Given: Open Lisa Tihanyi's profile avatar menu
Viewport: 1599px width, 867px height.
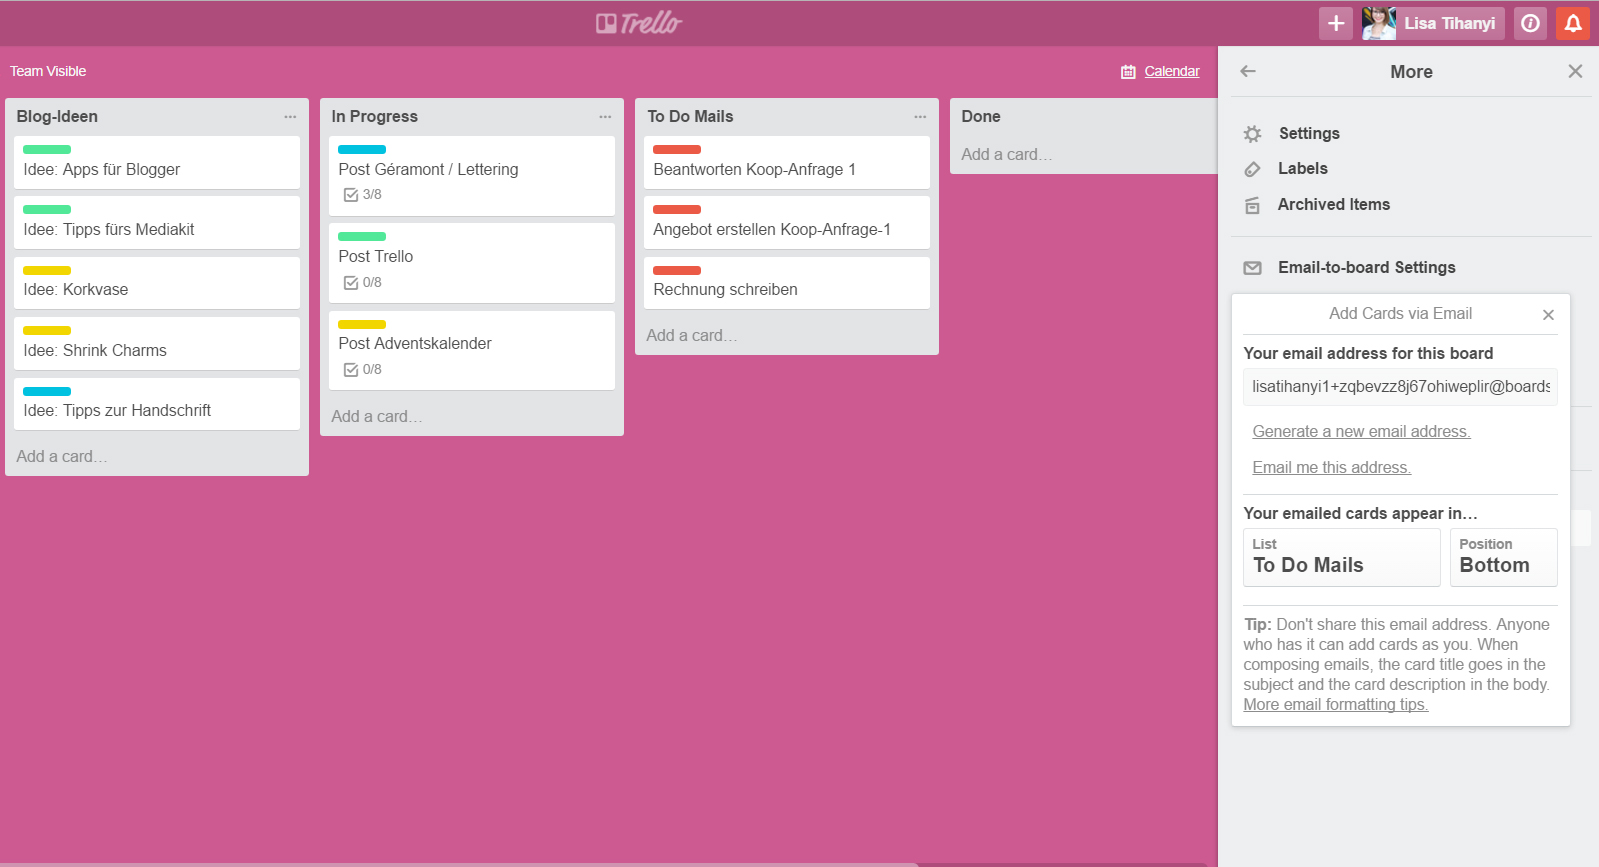Looking at the screenshot, I should pyautogui.click(x=1378, y=23).
